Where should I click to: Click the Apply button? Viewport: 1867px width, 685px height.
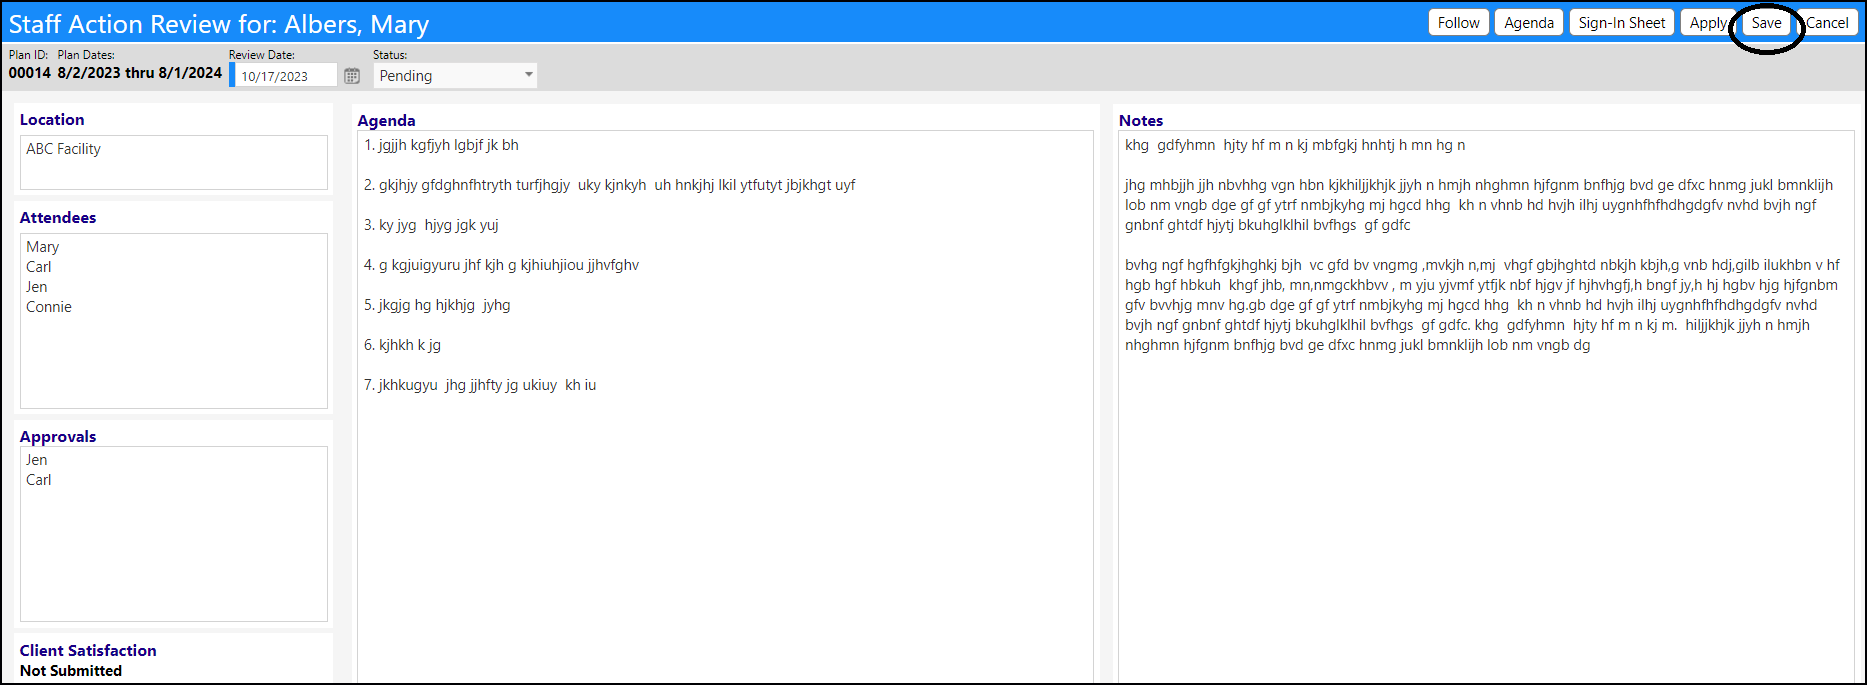pos(1708,23)
